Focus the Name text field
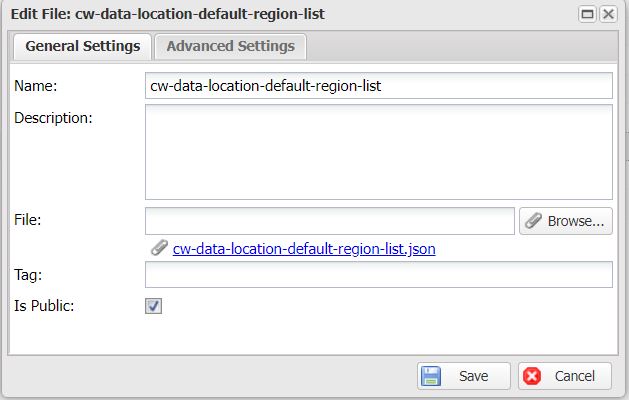The image size is (629, 400). tap(378, 86)
